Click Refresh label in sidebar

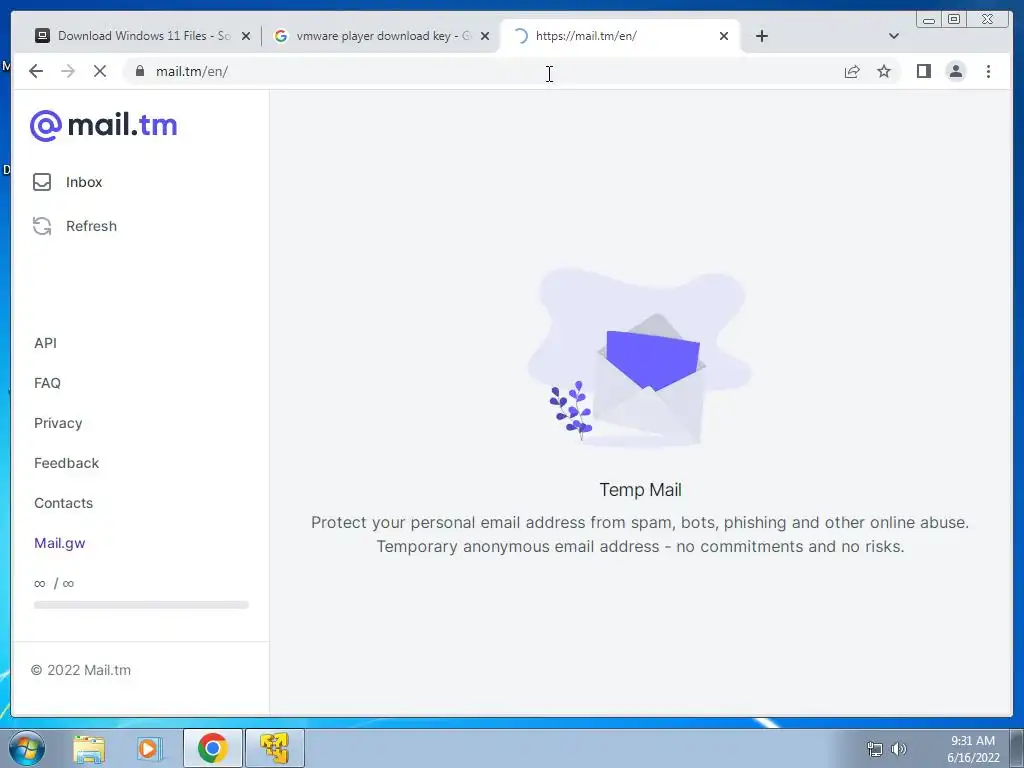pyautogui.click(x=91, y=226)
